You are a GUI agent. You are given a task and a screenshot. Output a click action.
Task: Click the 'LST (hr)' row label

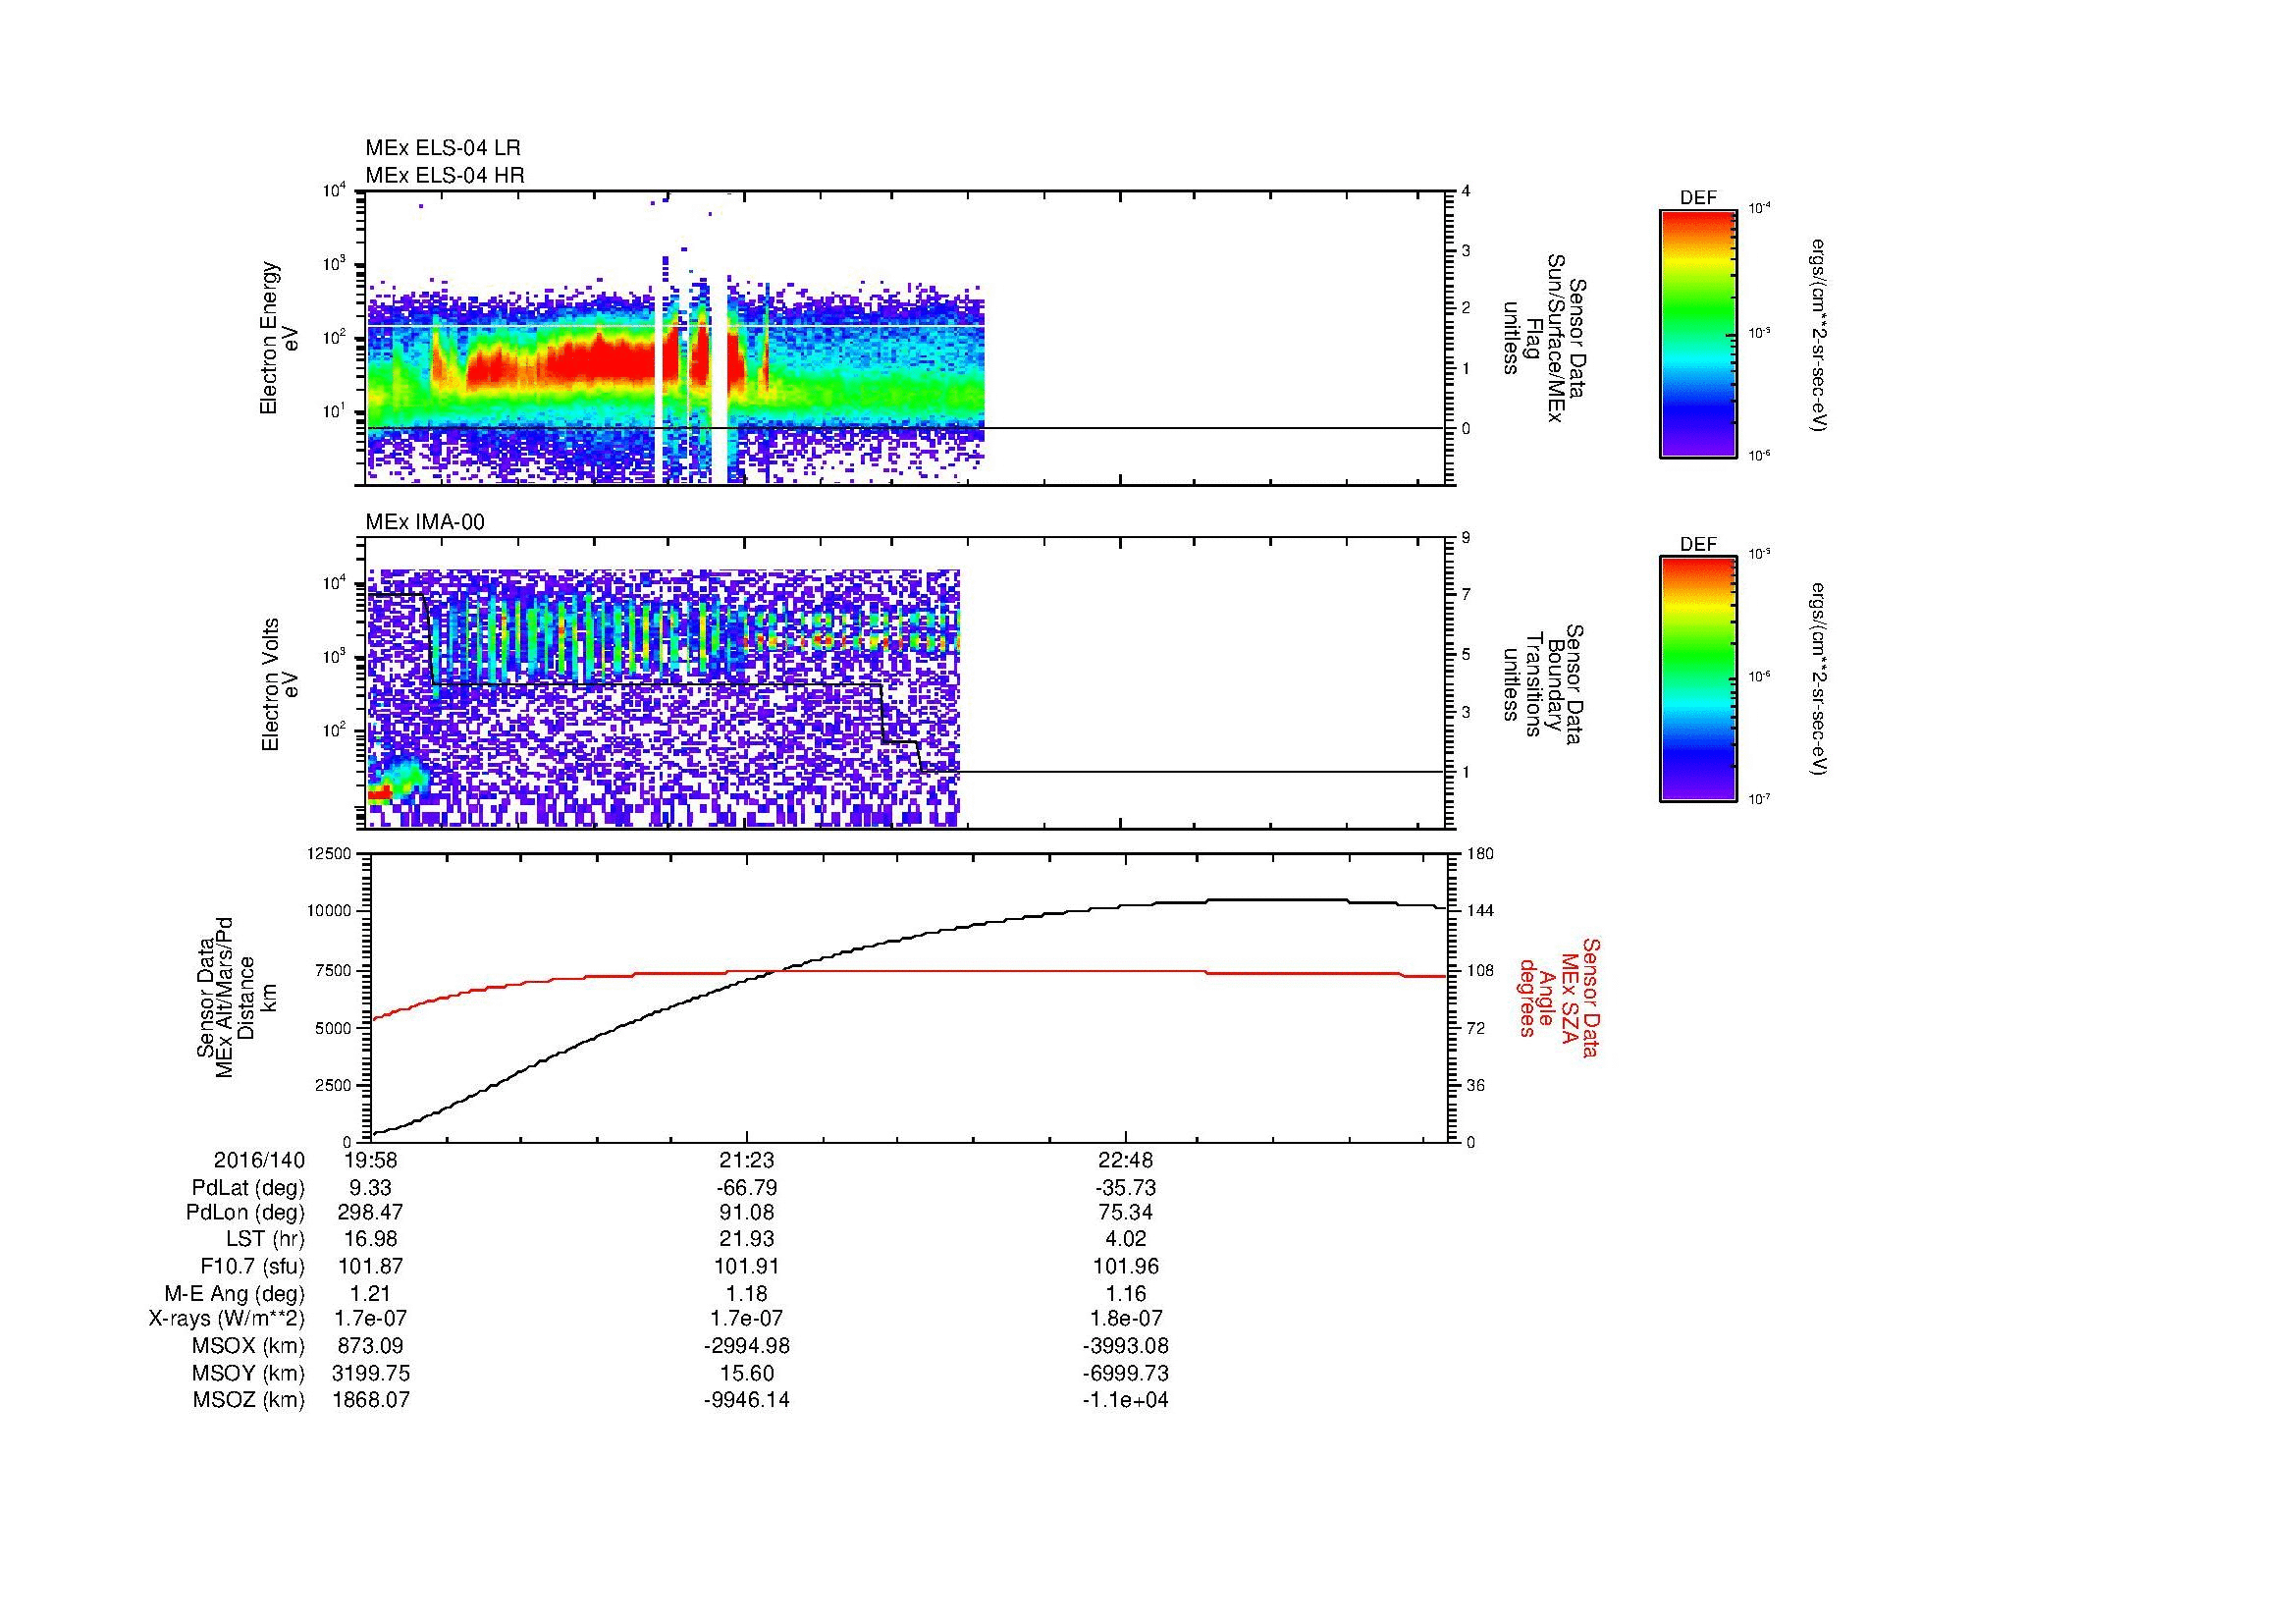pos(265,1240)
